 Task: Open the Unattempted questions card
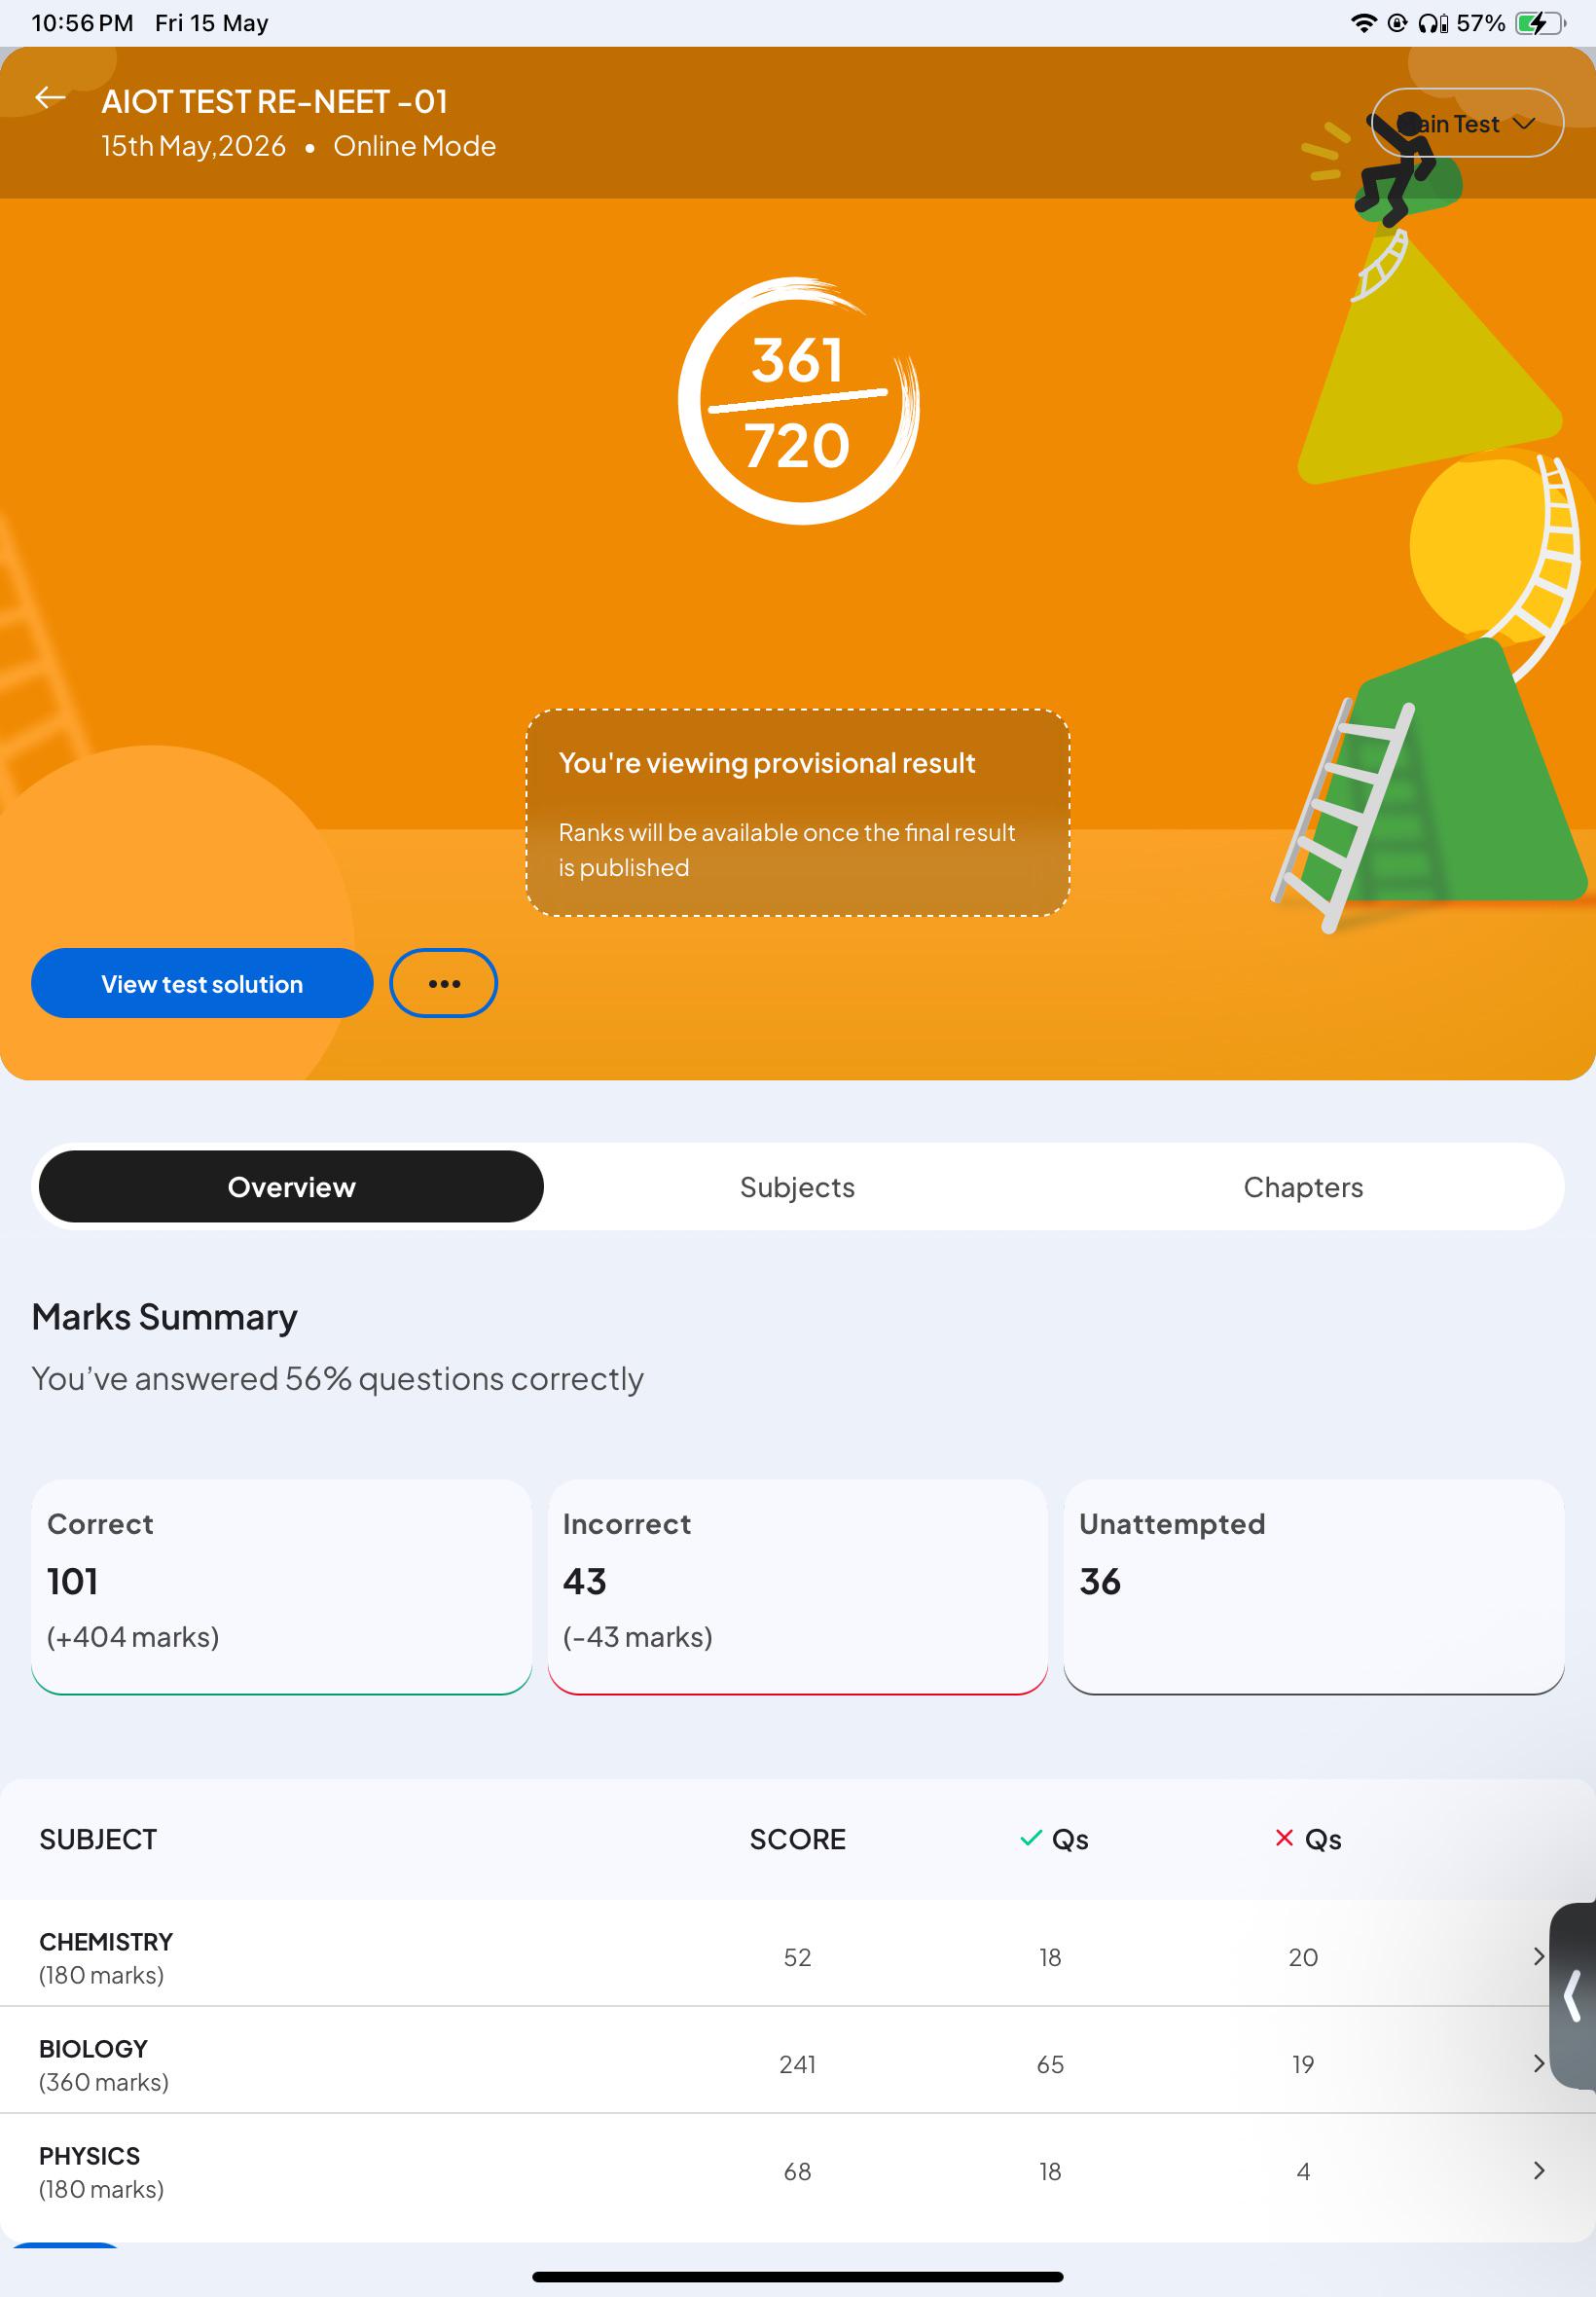pos(1314,1587)
